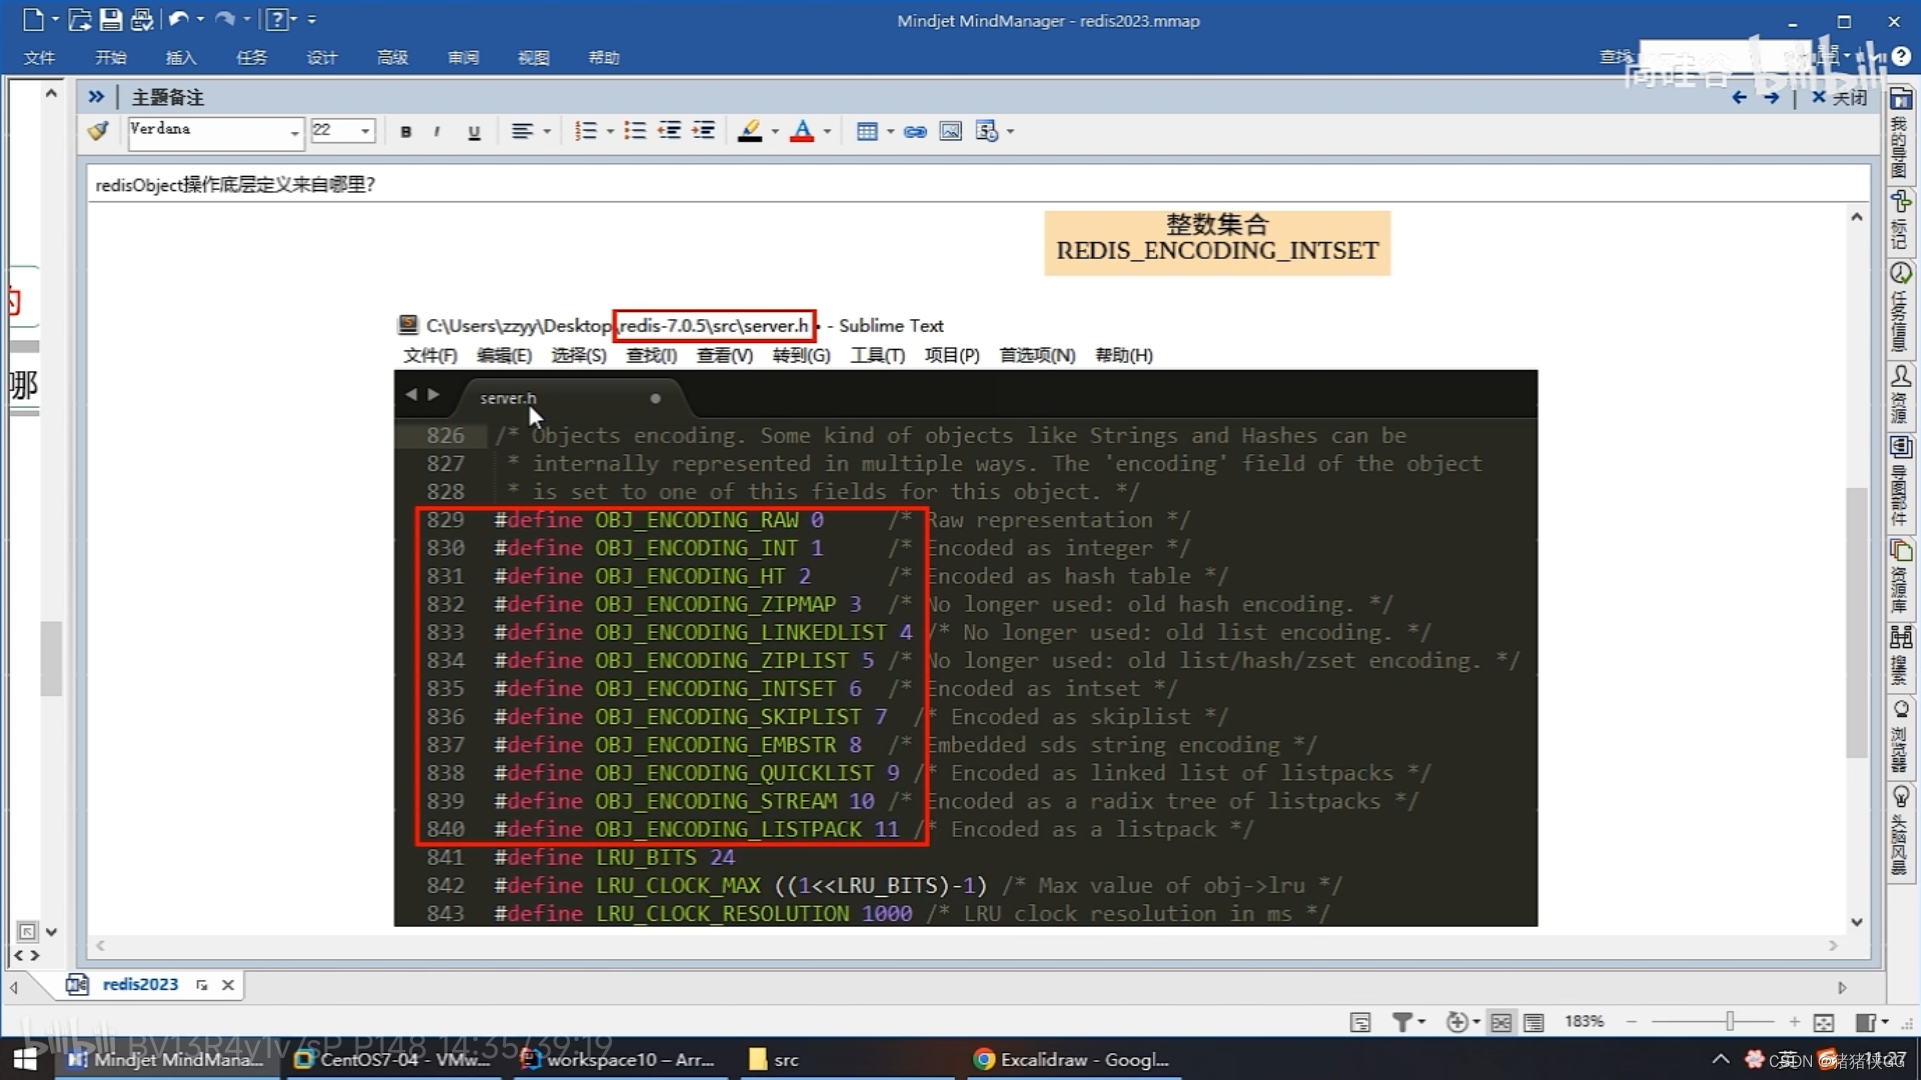
Task: Toggle underline formatting
Action: (x=474, y=131)
